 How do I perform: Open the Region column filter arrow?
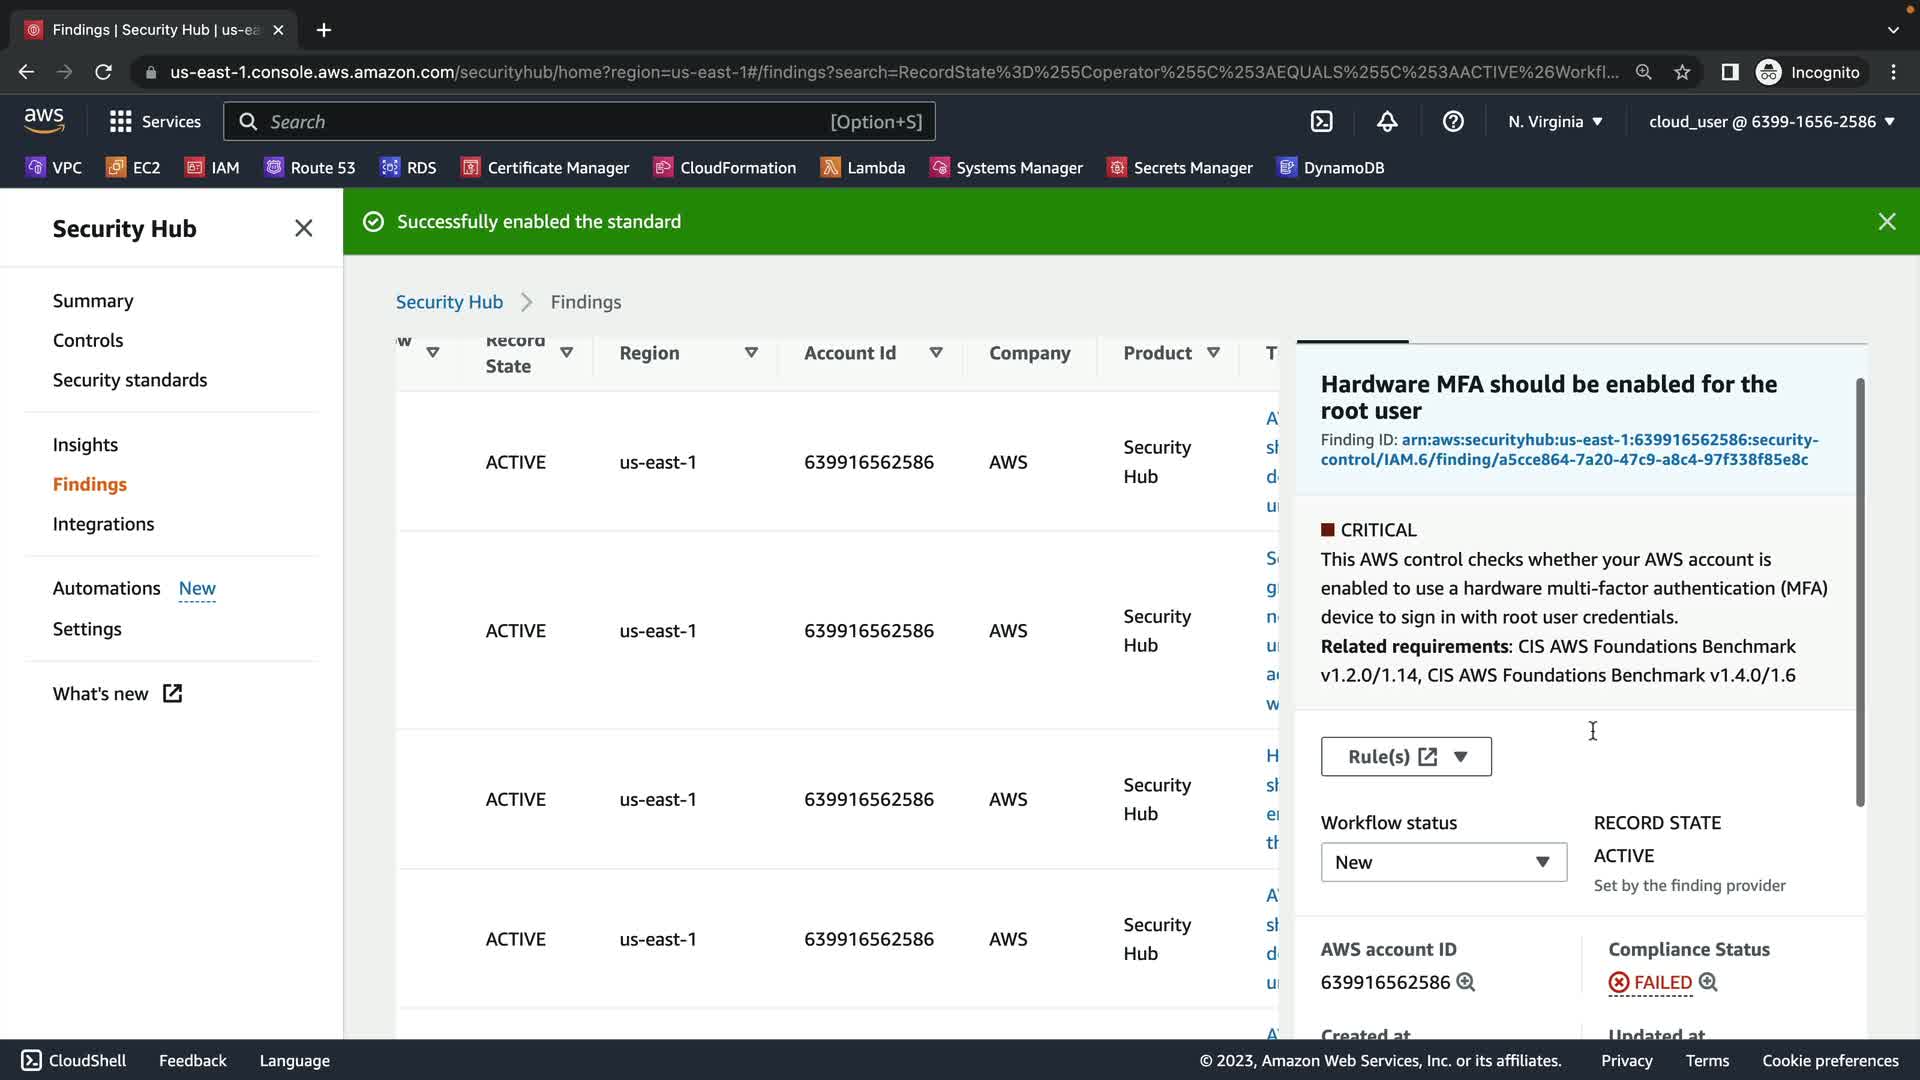tap(751, 353)
